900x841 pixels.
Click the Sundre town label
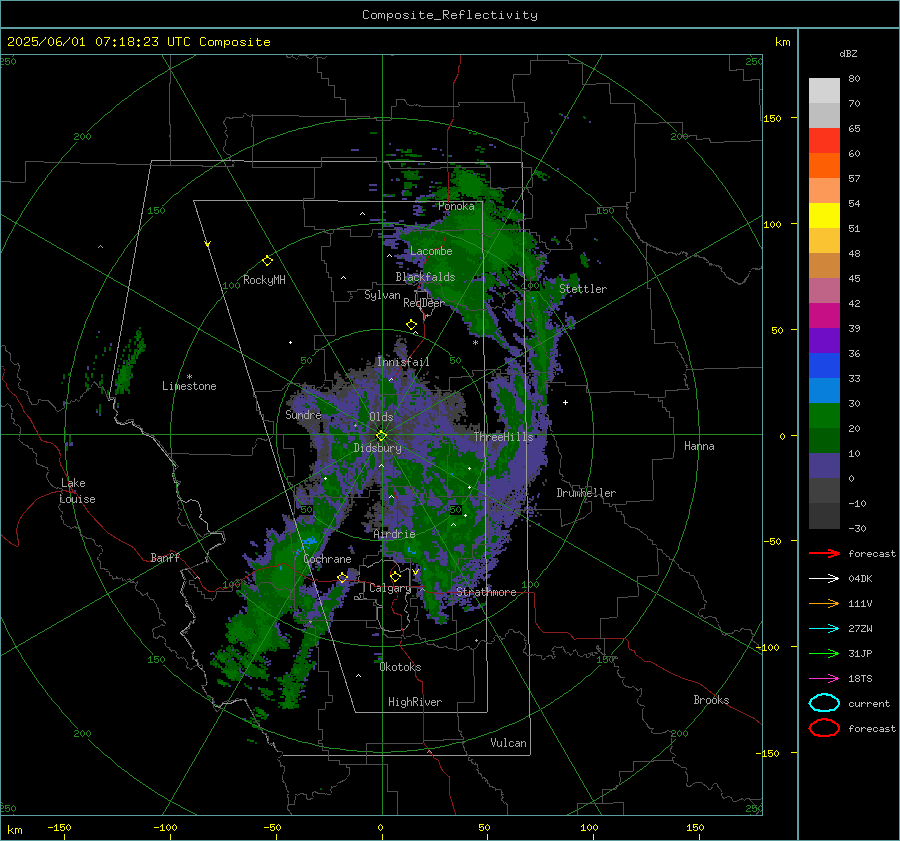pyautogui.click(x=303, y=414)
